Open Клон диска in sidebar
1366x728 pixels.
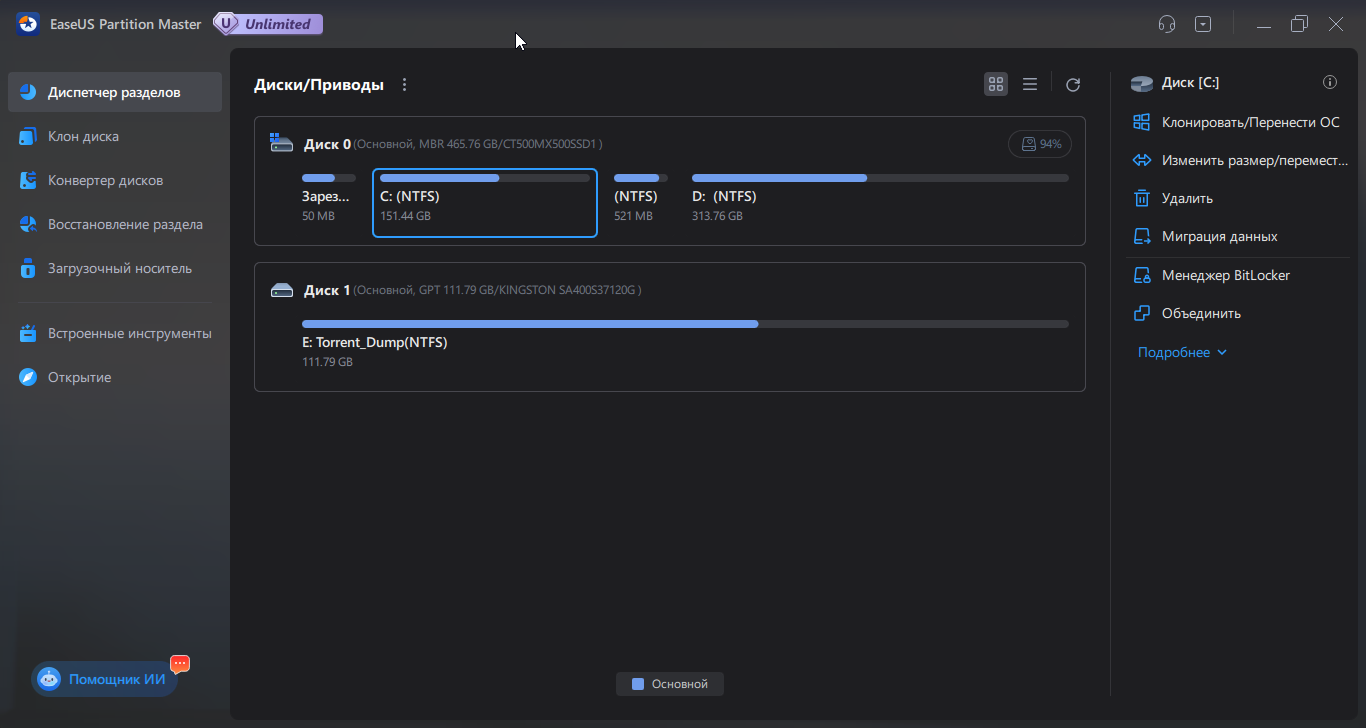point(83,136)
